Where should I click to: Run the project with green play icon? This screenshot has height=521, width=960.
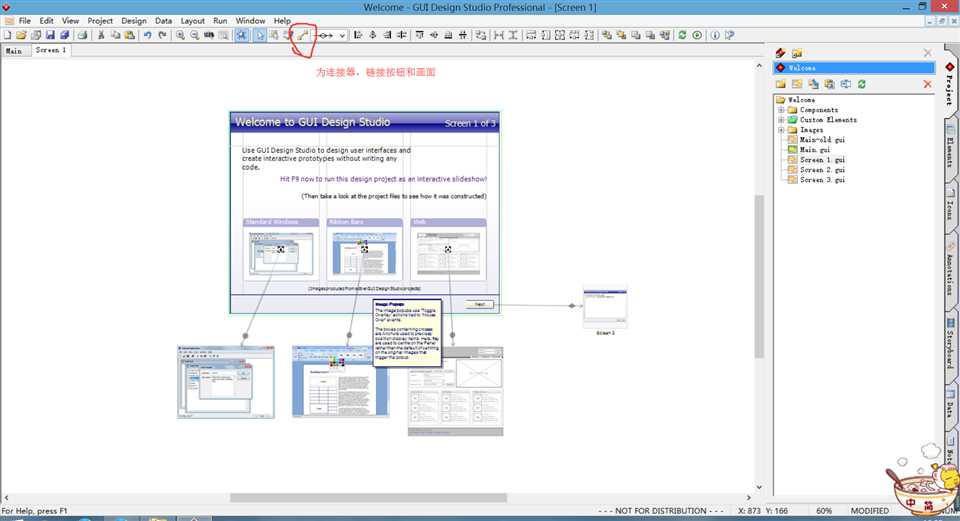pyautogui.click(x=697, y=36)
